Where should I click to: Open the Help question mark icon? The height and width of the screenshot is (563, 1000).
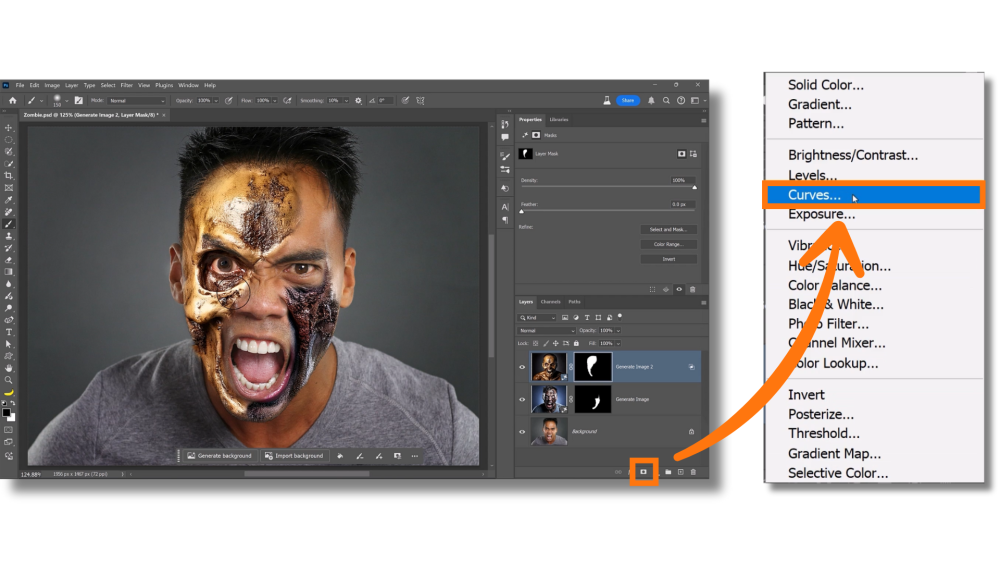680,100
